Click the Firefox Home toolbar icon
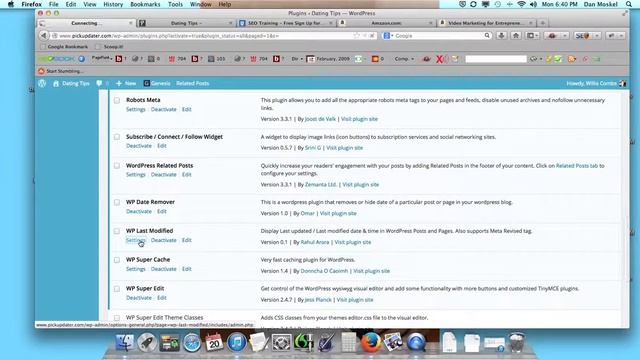 pyautogui.click(x=516, y=36)
